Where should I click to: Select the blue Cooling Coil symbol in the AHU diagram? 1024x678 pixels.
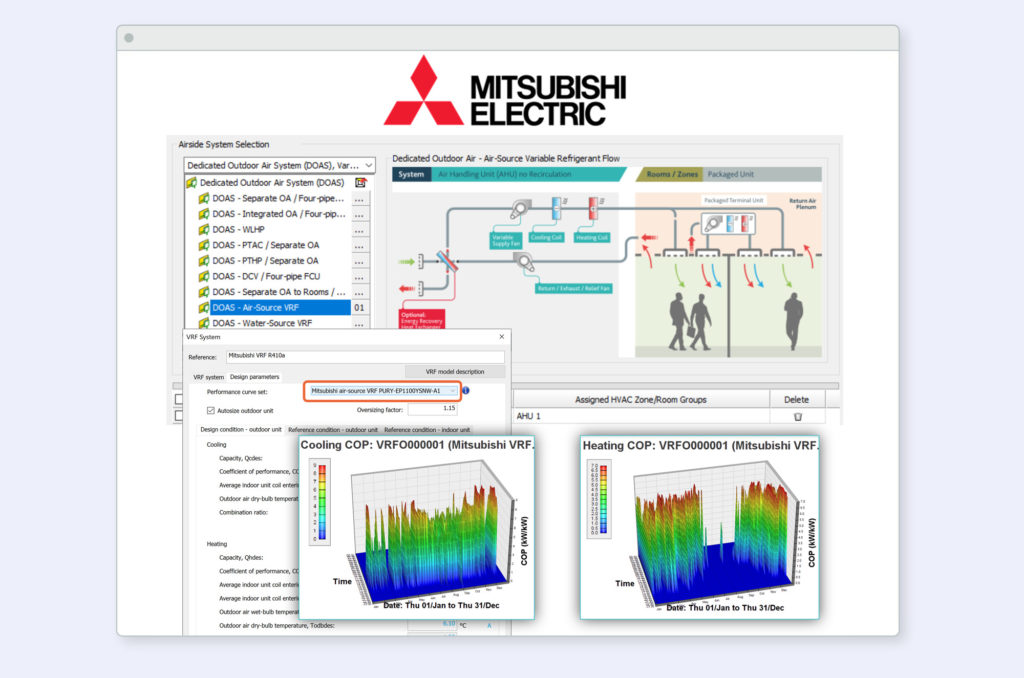pyautogui.click(x=556, y=209)
